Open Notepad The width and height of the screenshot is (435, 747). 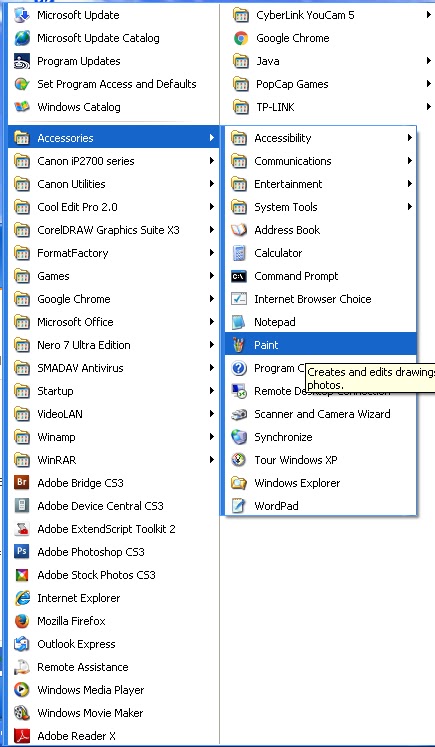(321, 322)
